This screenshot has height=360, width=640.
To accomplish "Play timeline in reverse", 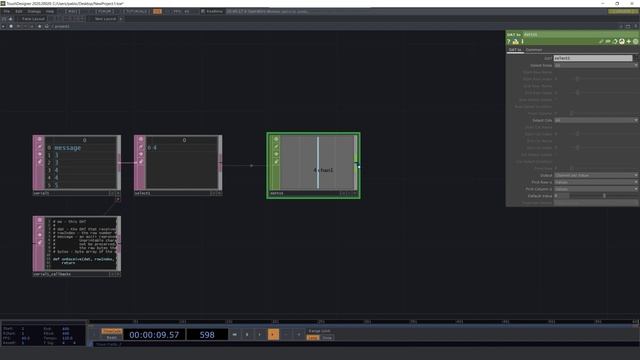I will (260, 334).
